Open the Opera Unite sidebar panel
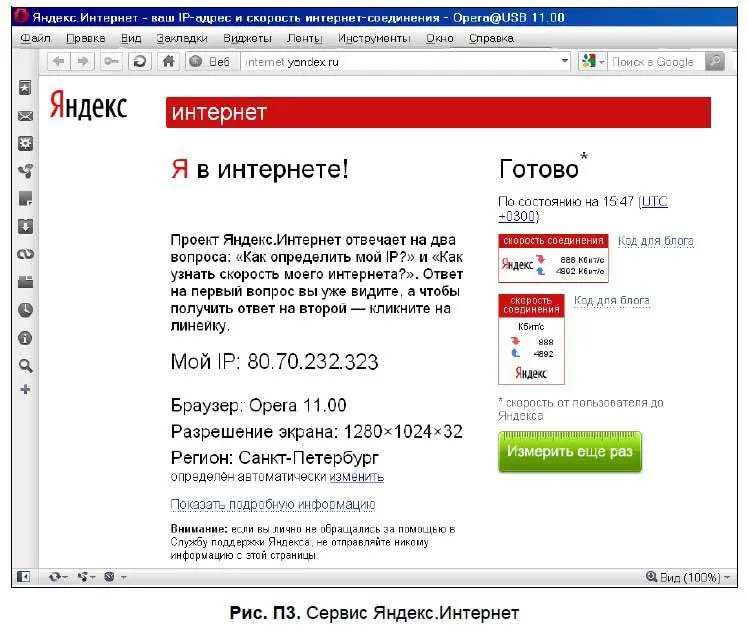This screenshot has width=748, height=630. (x=26, y=171)
